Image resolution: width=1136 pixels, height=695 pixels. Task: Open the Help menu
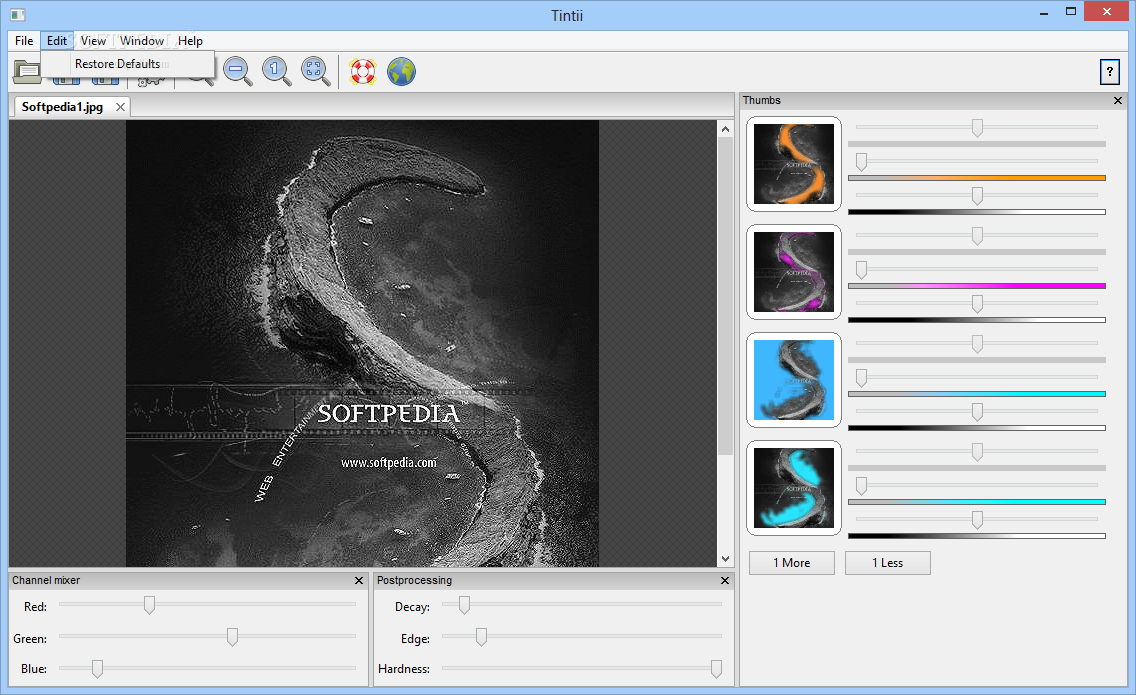(190, 41)
